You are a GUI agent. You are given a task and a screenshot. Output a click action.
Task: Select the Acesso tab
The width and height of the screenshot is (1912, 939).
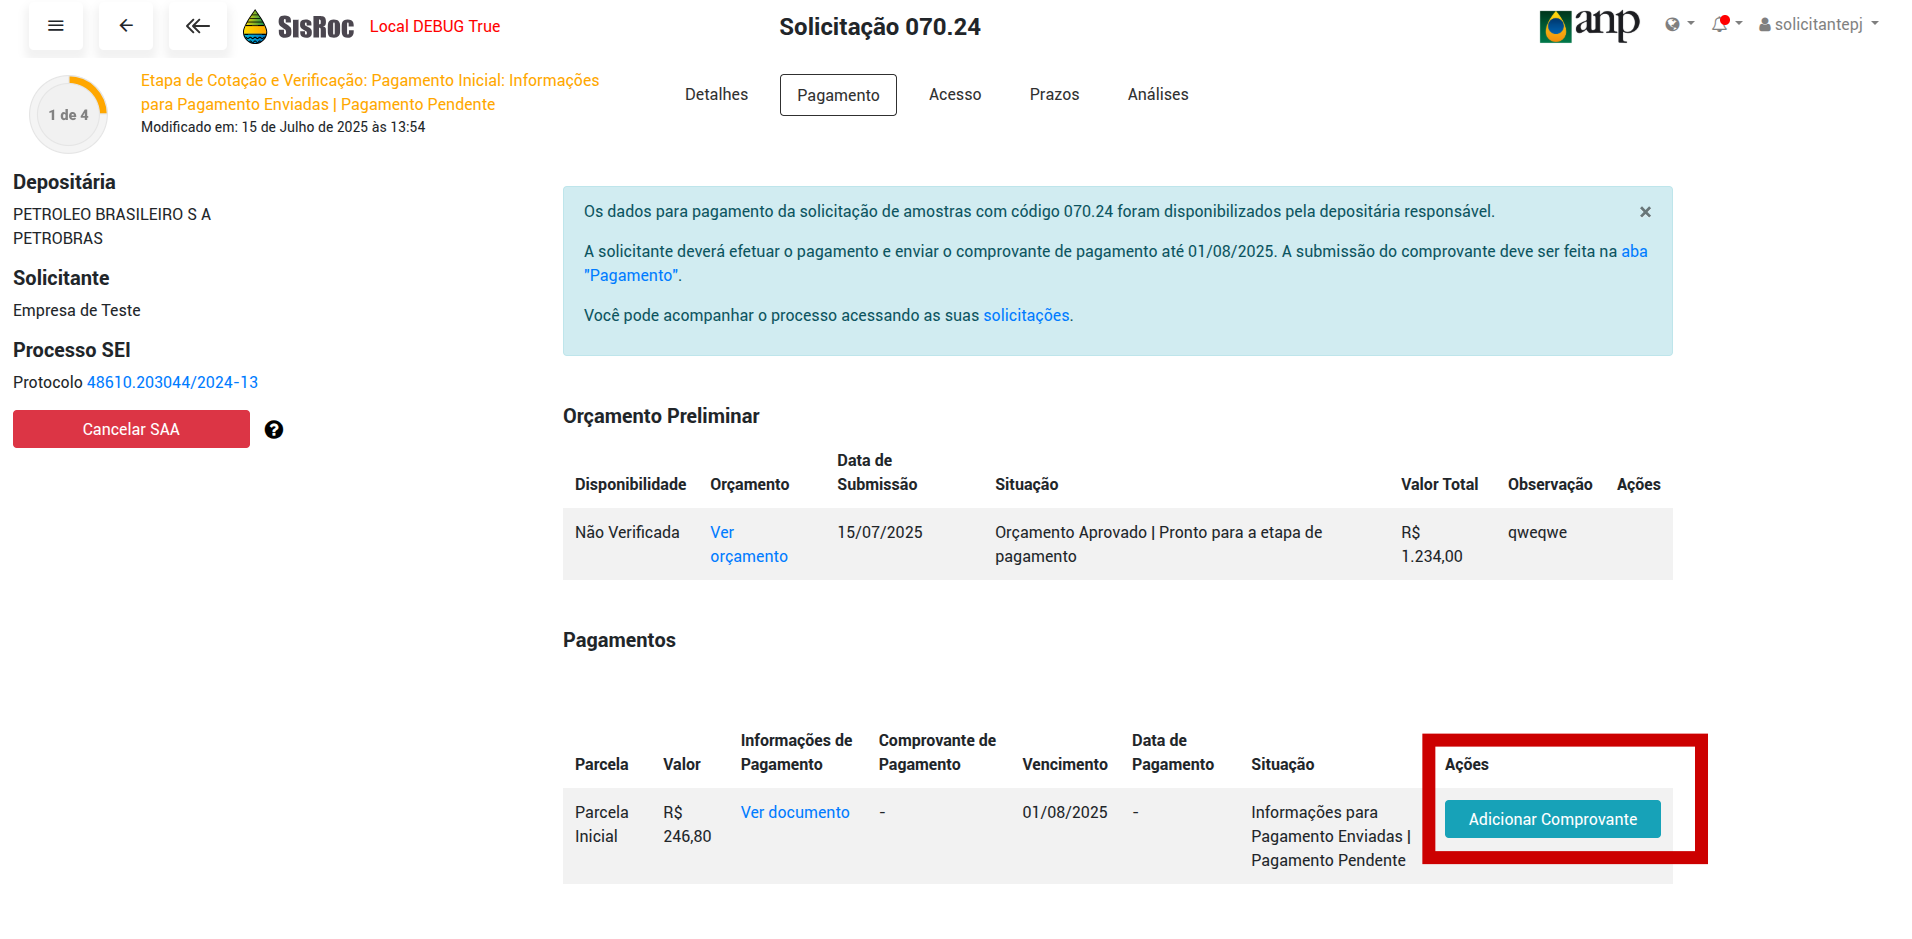coord(955,94)
